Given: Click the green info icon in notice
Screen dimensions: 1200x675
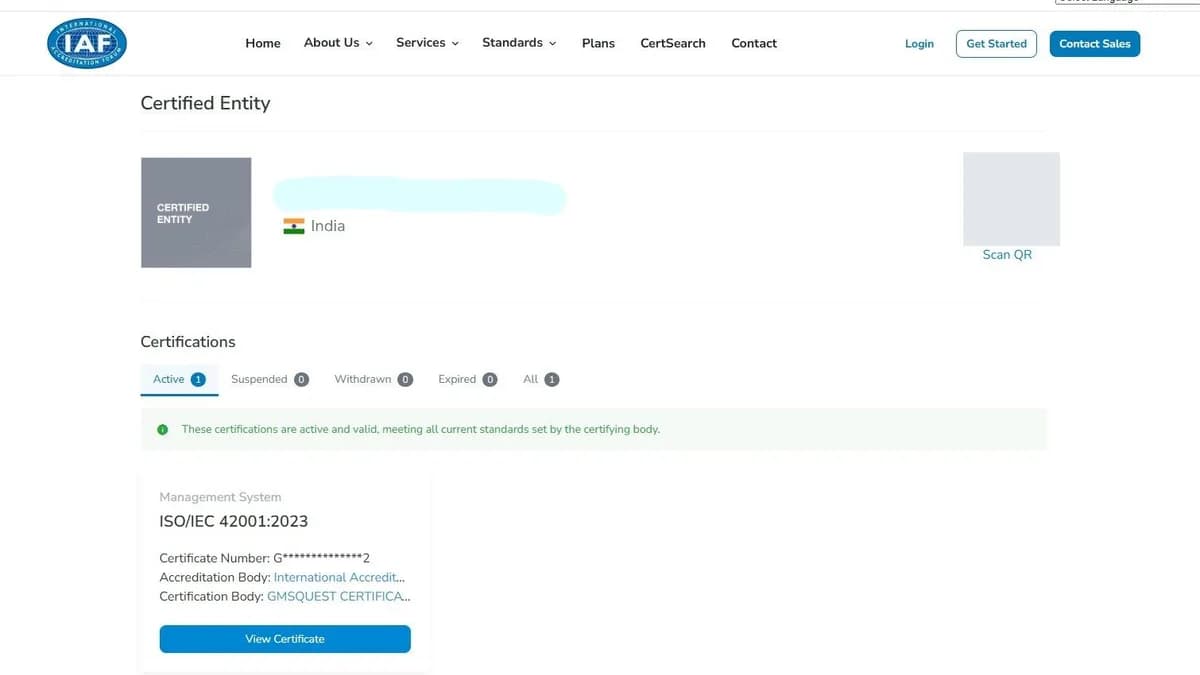Looking at the screenshot, I should [x=162, y=429].
